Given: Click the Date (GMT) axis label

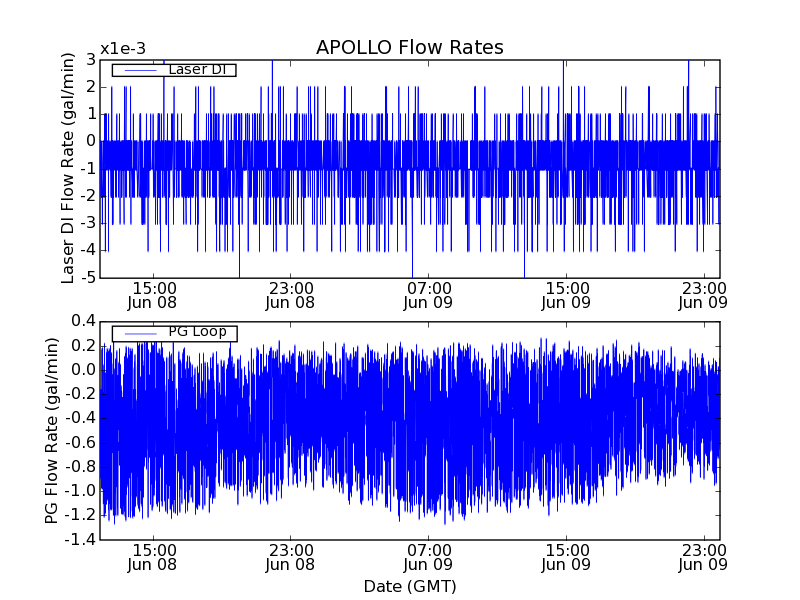Looking at the screenshot, I should pos(410,587).
